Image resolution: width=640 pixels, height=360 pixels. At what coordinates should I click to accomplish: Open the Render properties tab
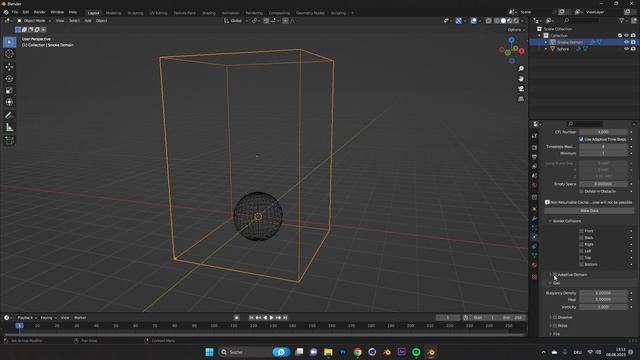534,147
